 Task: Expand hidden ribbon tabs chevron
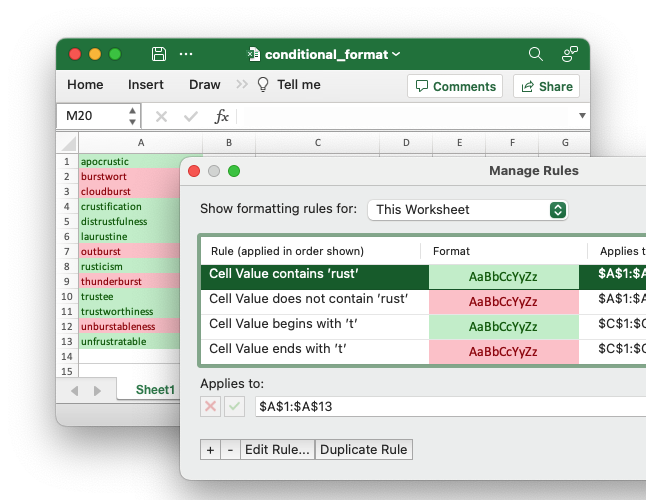[x=242, y=85]
